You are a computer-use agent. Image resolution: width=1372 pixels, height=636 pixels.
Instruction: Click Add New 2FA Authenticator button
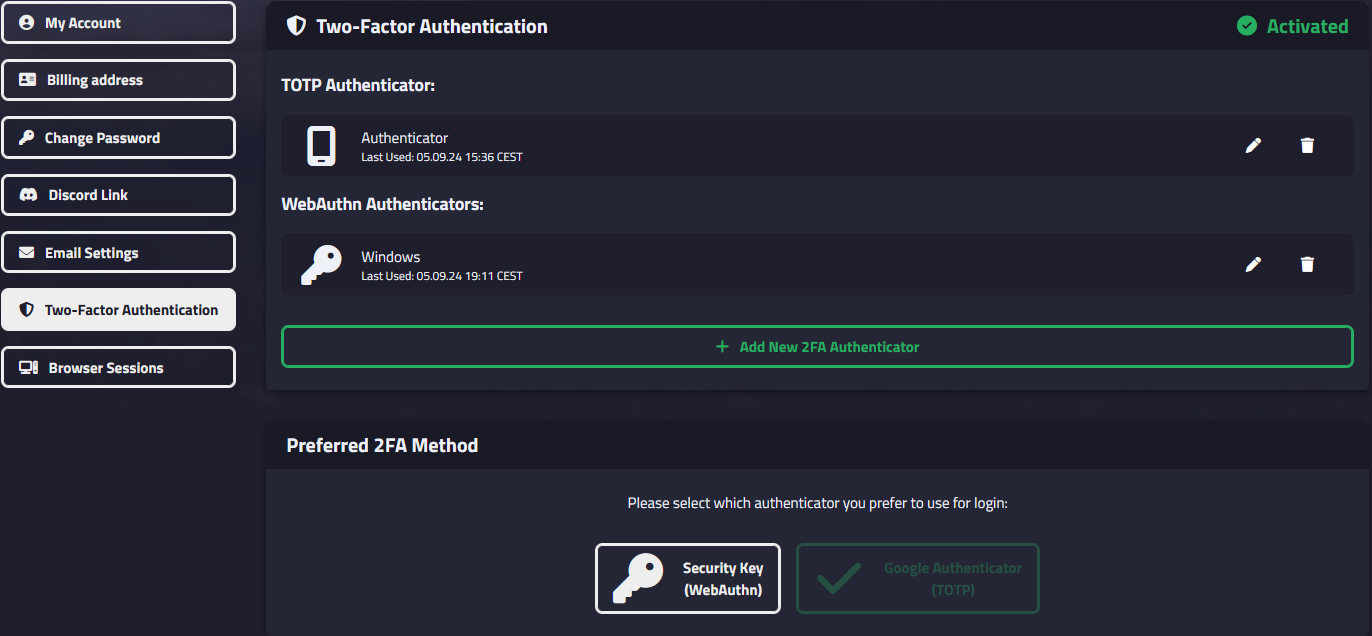coord(817,347)
